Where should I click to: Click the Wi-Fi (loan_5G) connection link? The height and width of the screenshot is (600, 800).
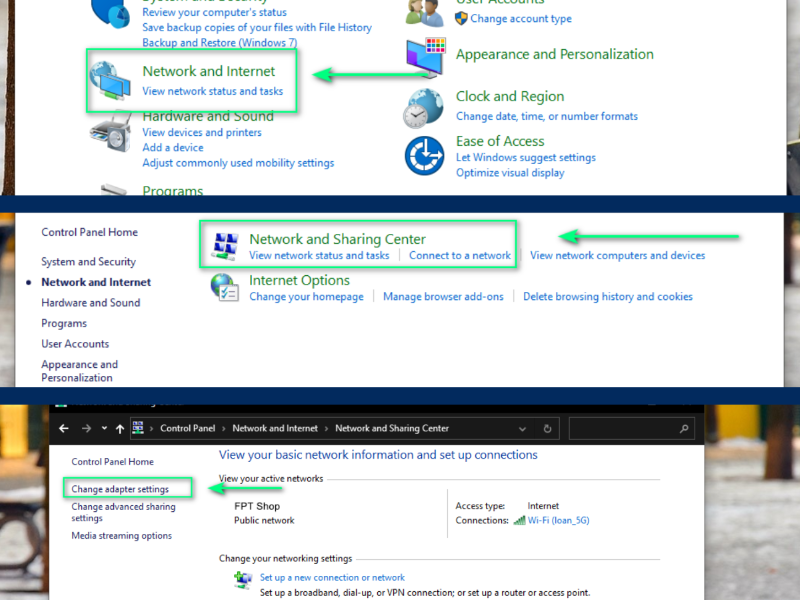tap(558, 521)
